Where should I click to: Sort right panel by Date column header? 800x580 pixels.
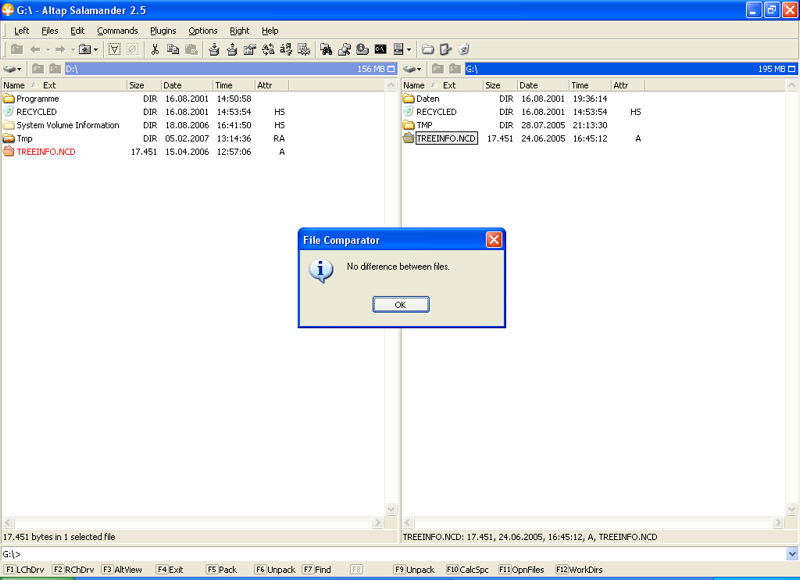click(x=543, y=85)
